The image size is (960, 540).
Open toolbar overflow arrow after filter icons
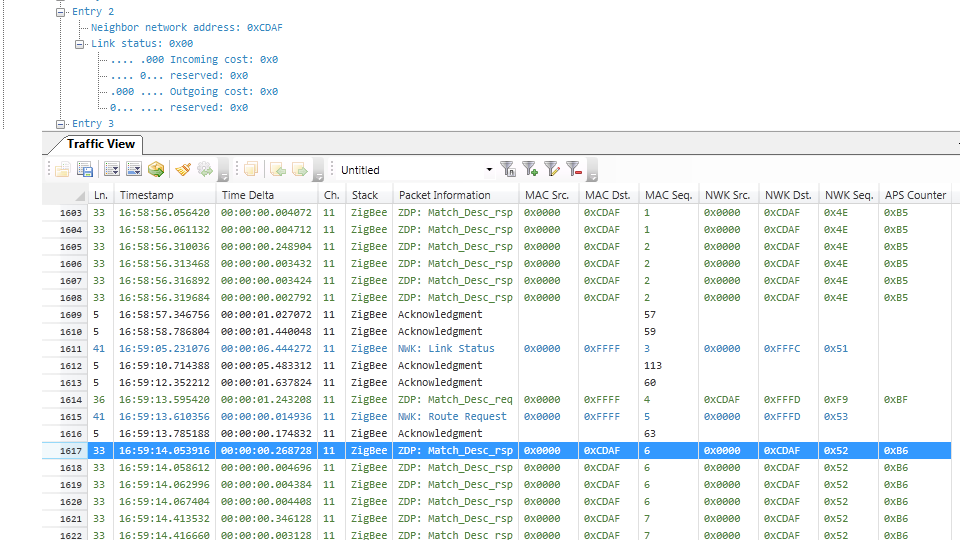click(592, 170)
